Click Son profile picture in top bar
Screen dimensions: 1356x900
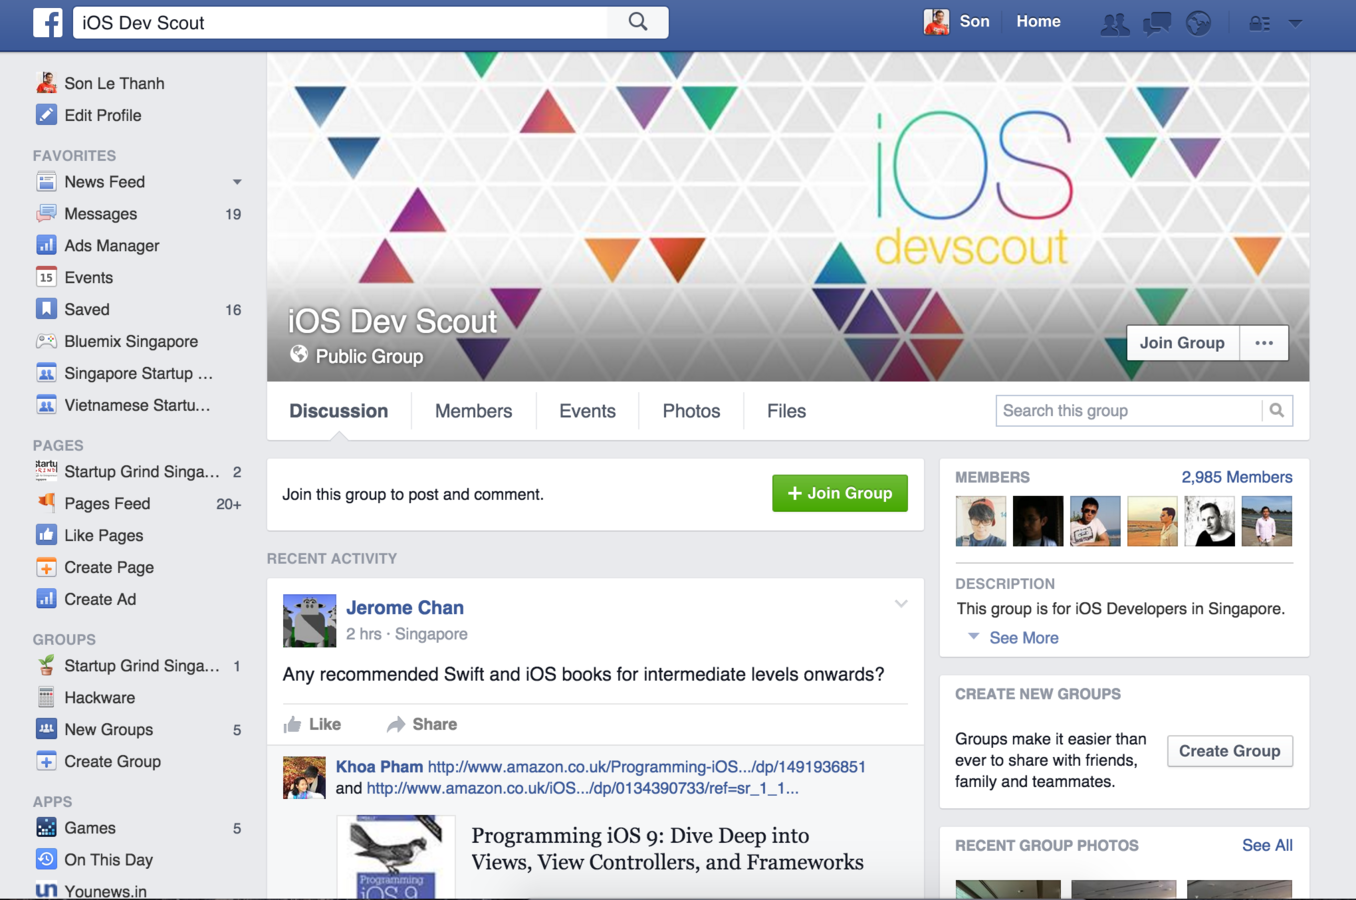click(x=936, y=22)
